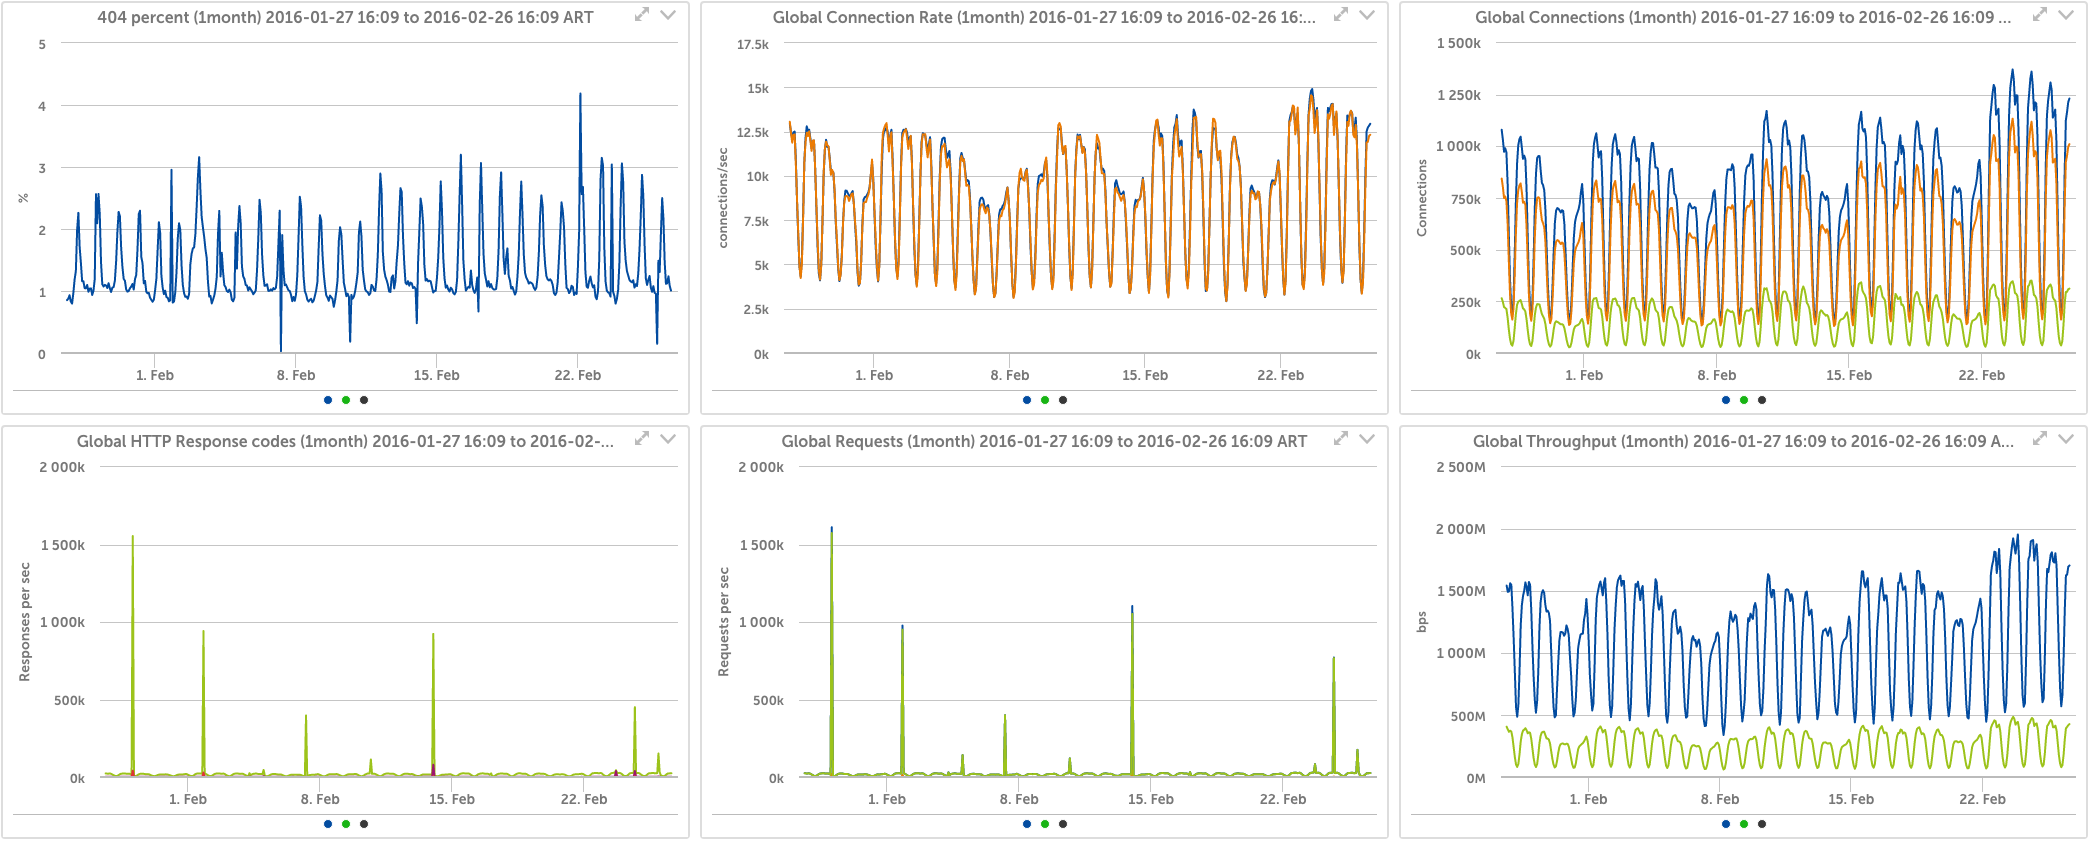Click '15. Feb' label on 404 percent chart

pos(437,375)
